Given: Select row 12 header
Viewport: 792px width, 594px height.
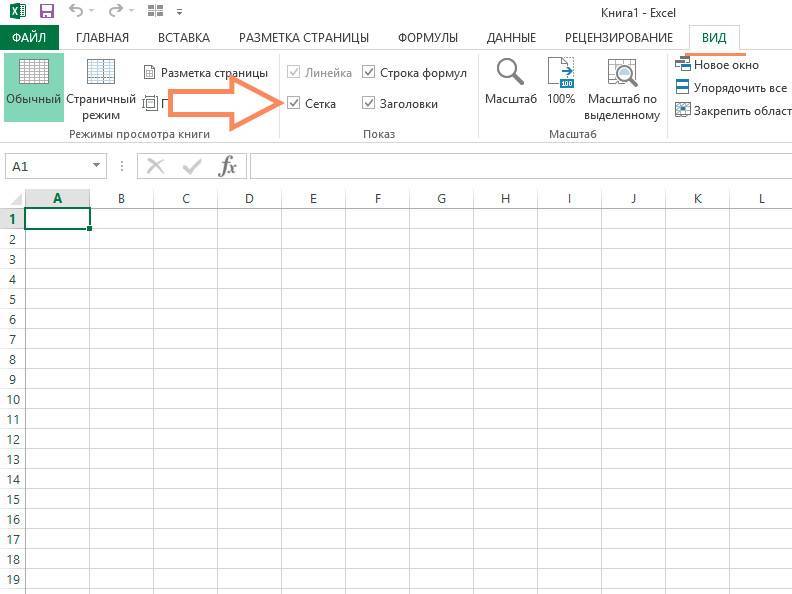Looking at the screenshot, I should (13, 439).
